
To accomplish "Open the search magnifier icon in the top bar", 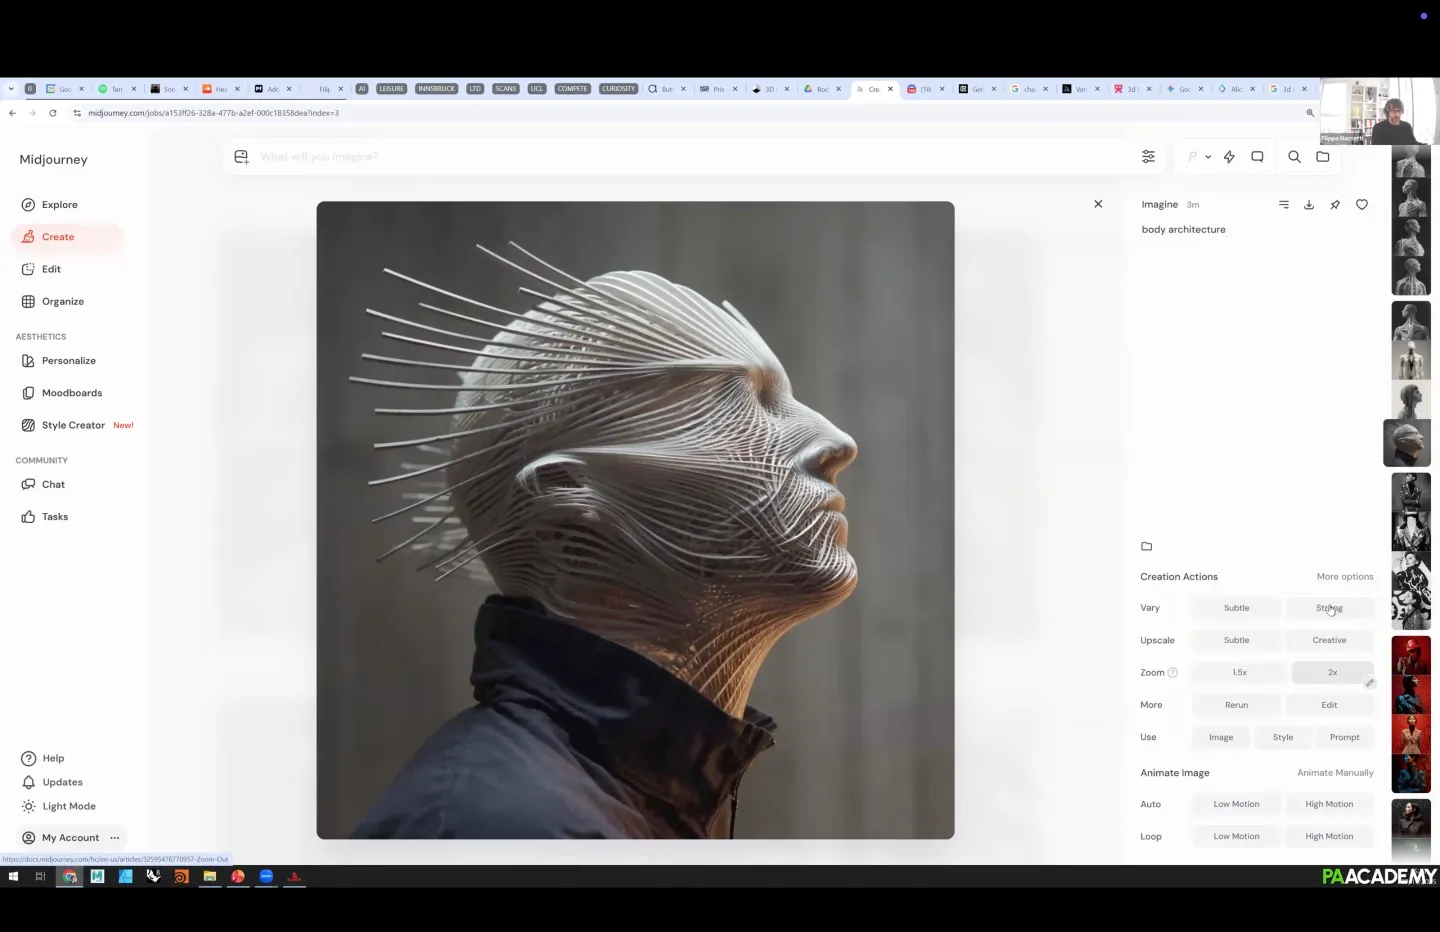I will point(1294,157).
